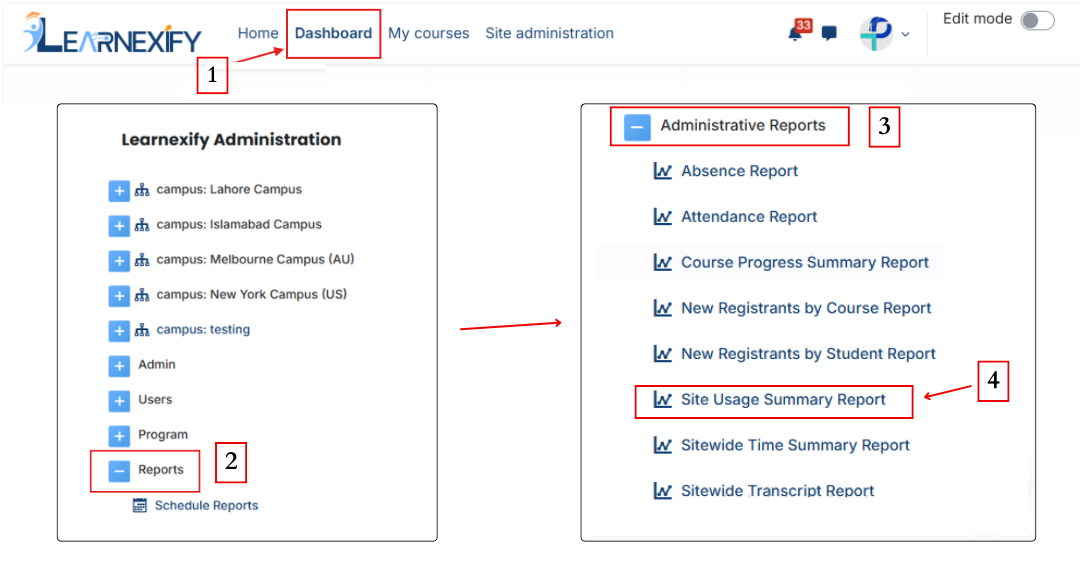Image resolution: width=1080 pixels, height=566 pixels.
Task: Expand the Islamabad Campus node
Action: tap(119, 226)
